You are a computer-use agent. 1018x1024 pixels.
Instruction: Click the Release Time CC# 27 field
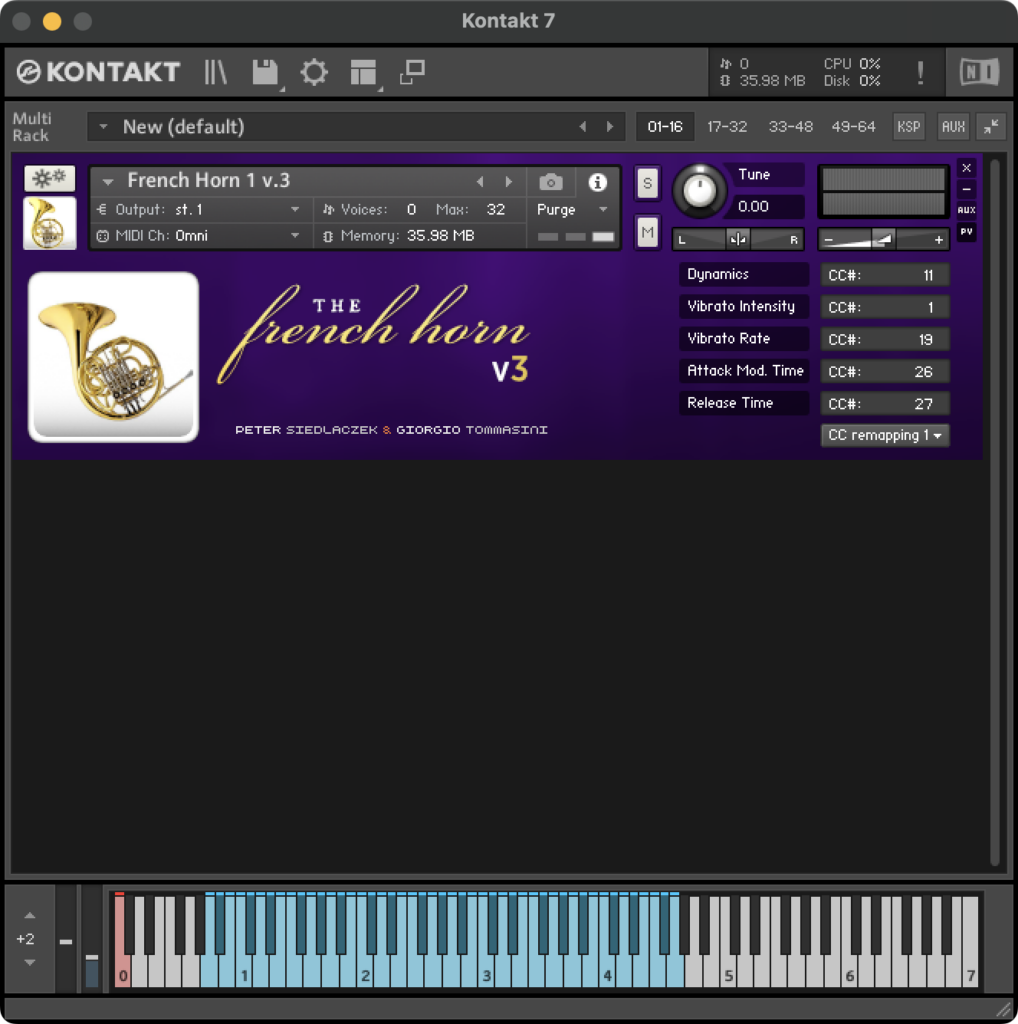[x=885, y=404]
